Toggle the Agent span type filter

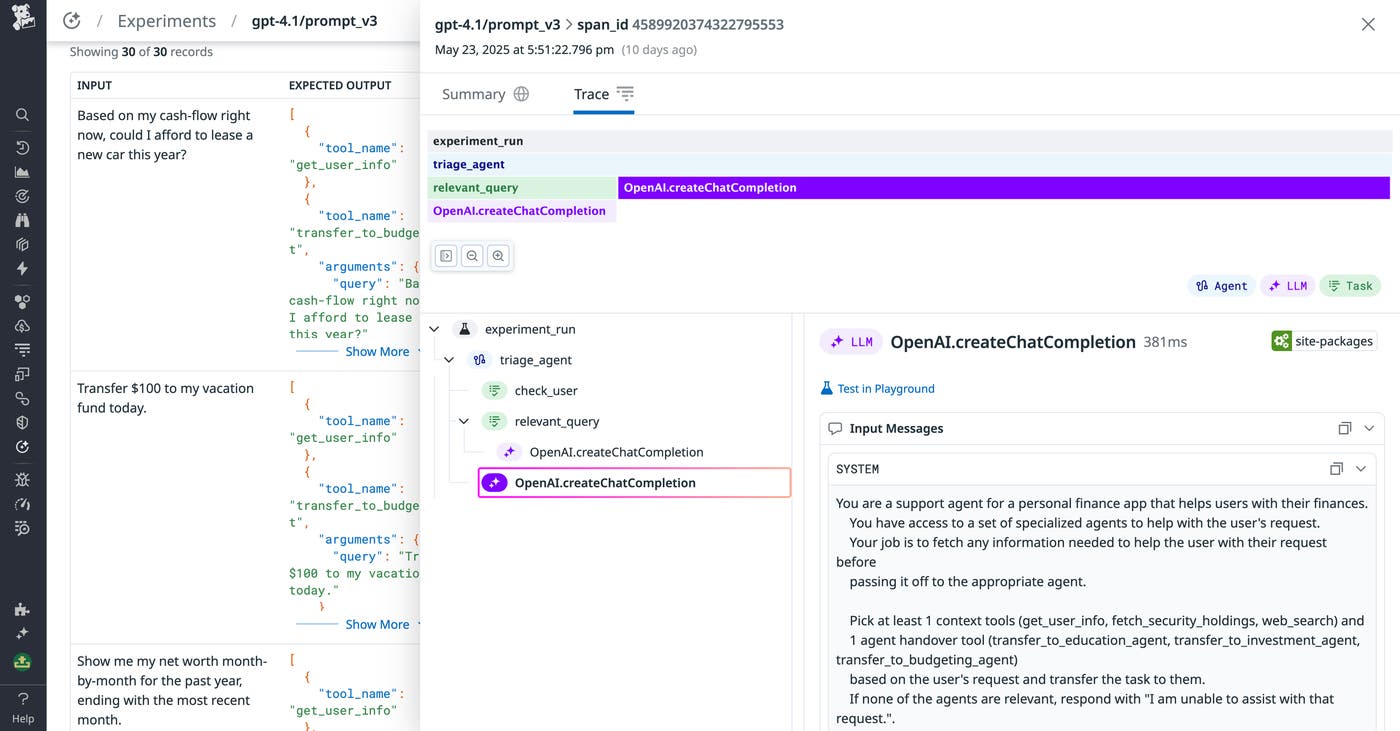(1220, 286)
